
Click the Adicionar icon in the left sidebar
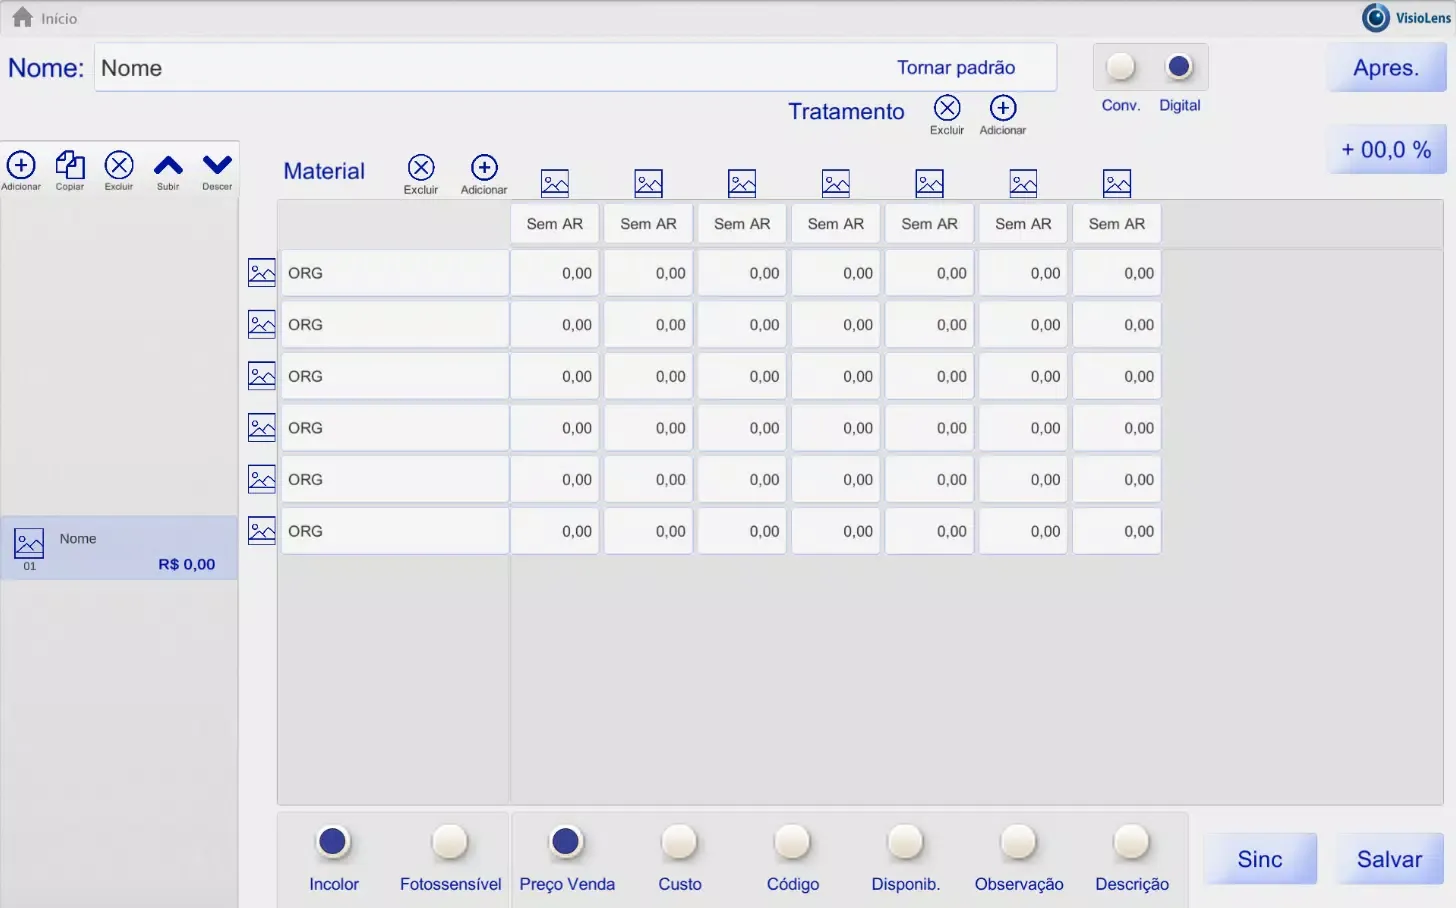[x=21, y=165]
